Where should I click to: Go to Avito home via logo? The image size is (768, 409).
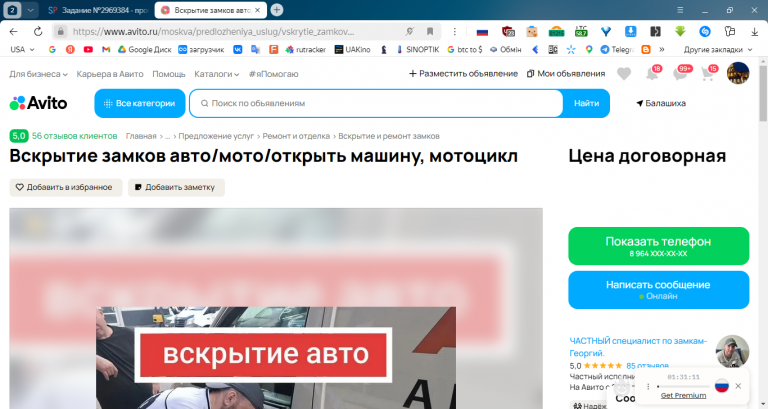[38, 103]
